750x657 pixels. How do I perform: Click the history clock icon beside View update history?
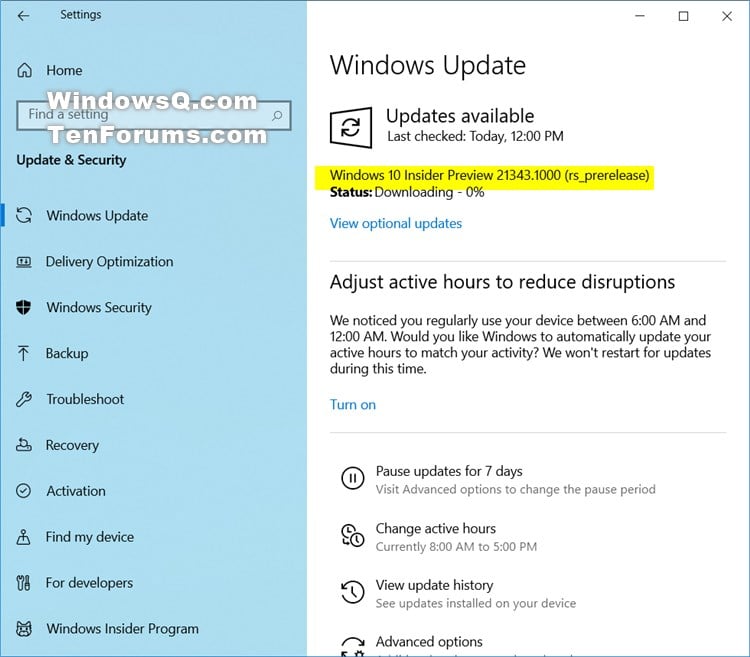coord(353,592)
